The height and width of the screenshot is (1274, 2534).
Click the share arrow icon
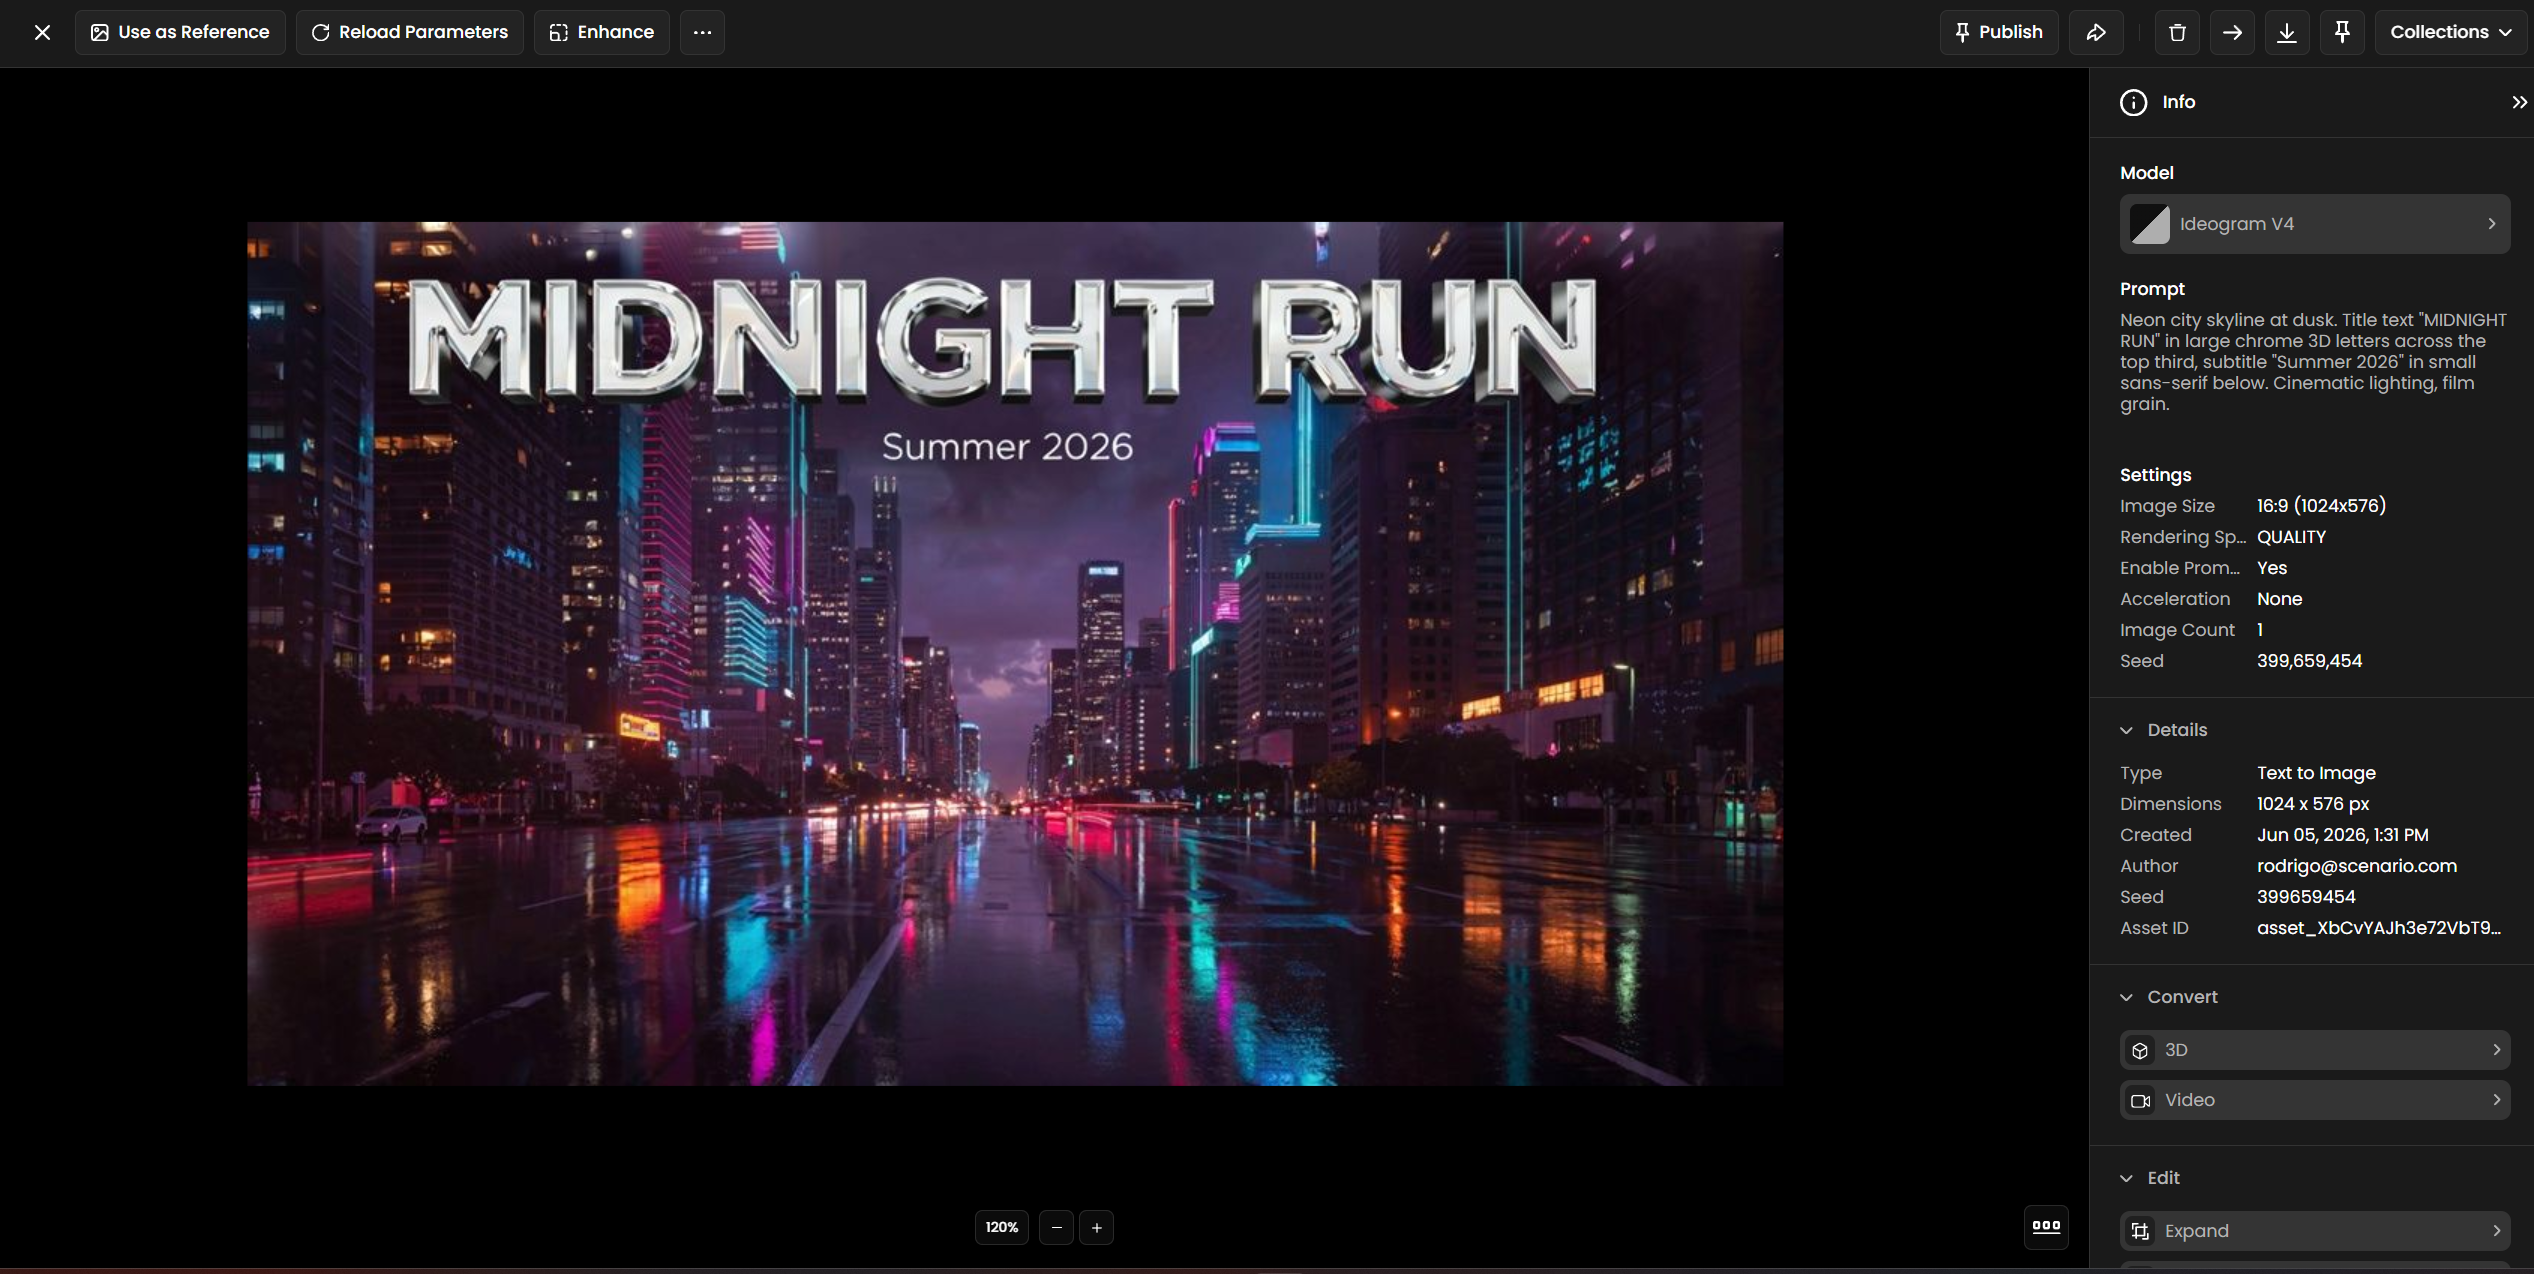click(2096, 32)
